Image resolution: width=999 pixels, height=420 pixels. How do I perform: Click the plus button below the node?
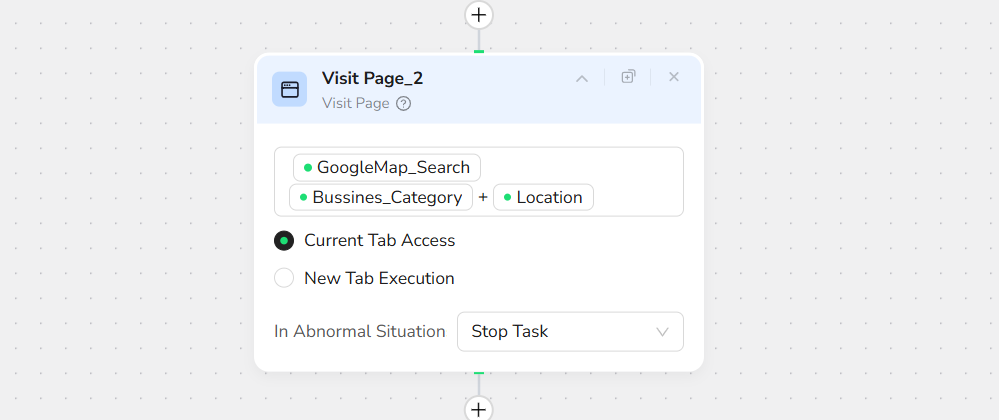click(479, 409)
